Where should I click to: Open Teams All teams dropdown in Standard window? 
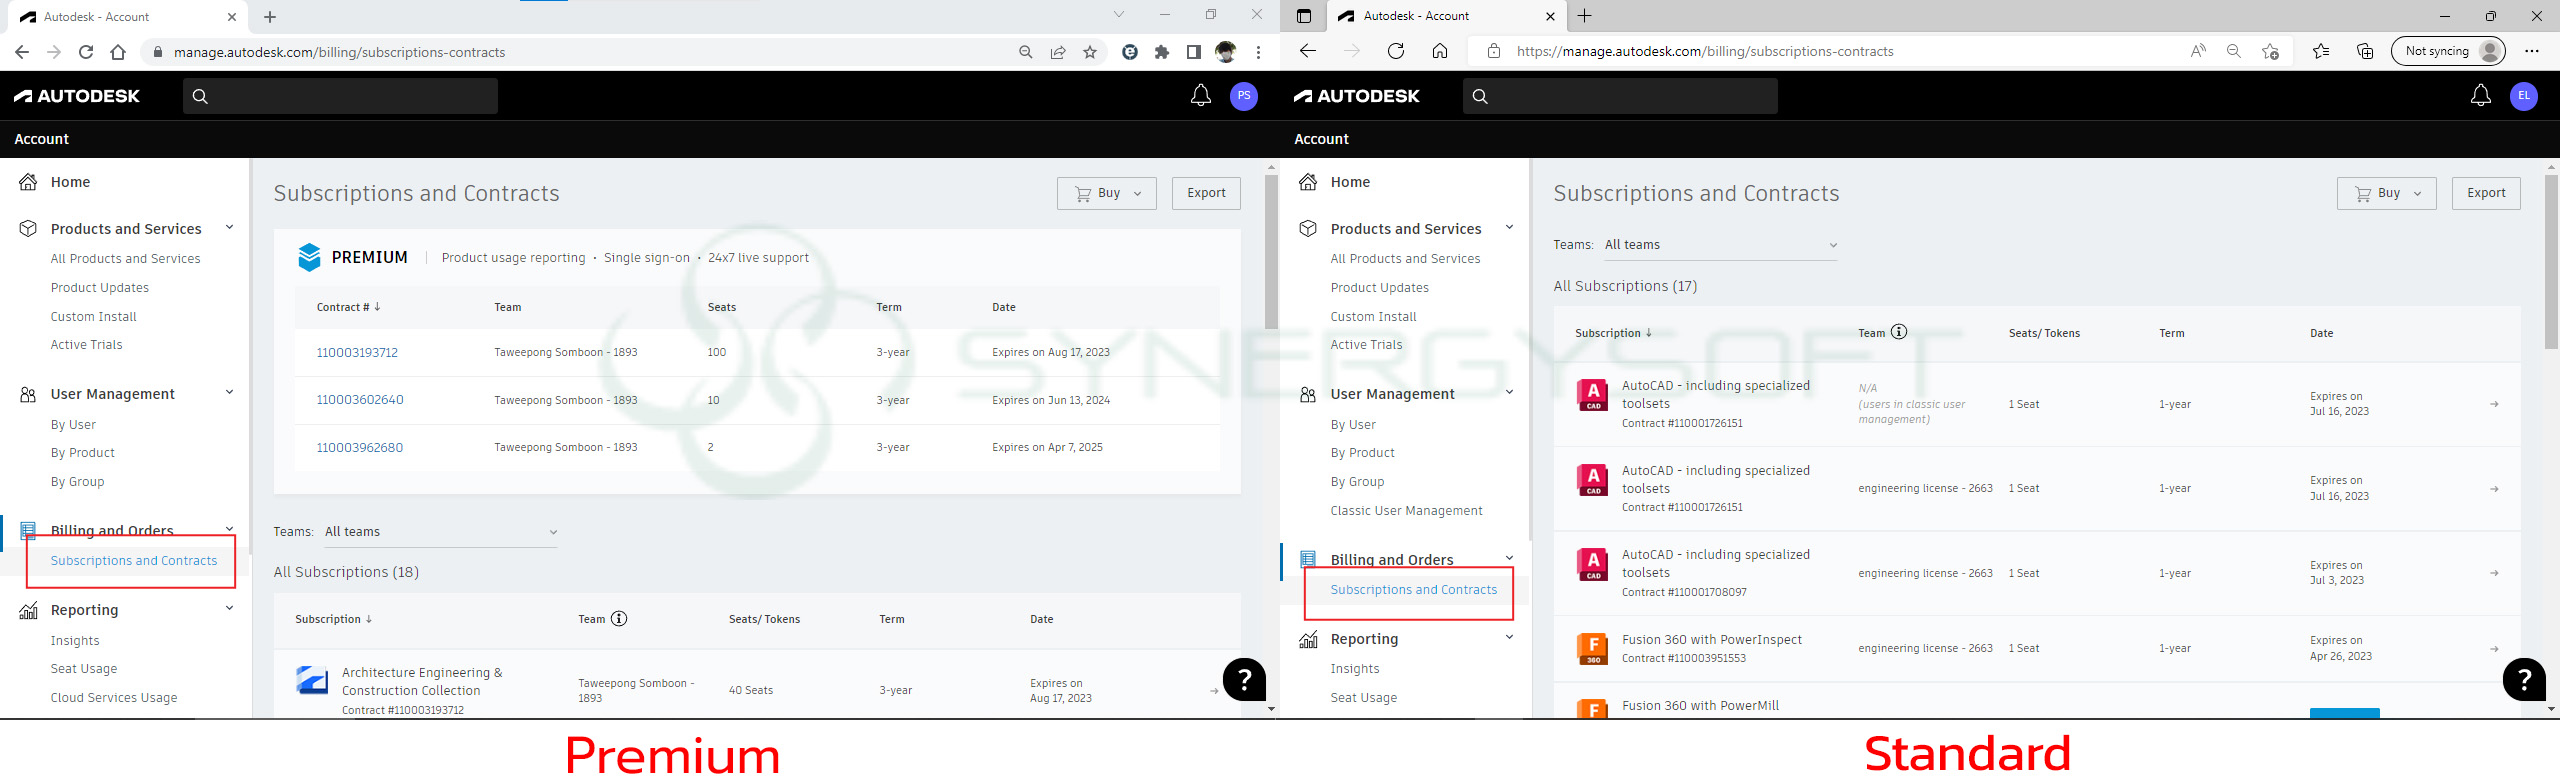[1721, 245]
